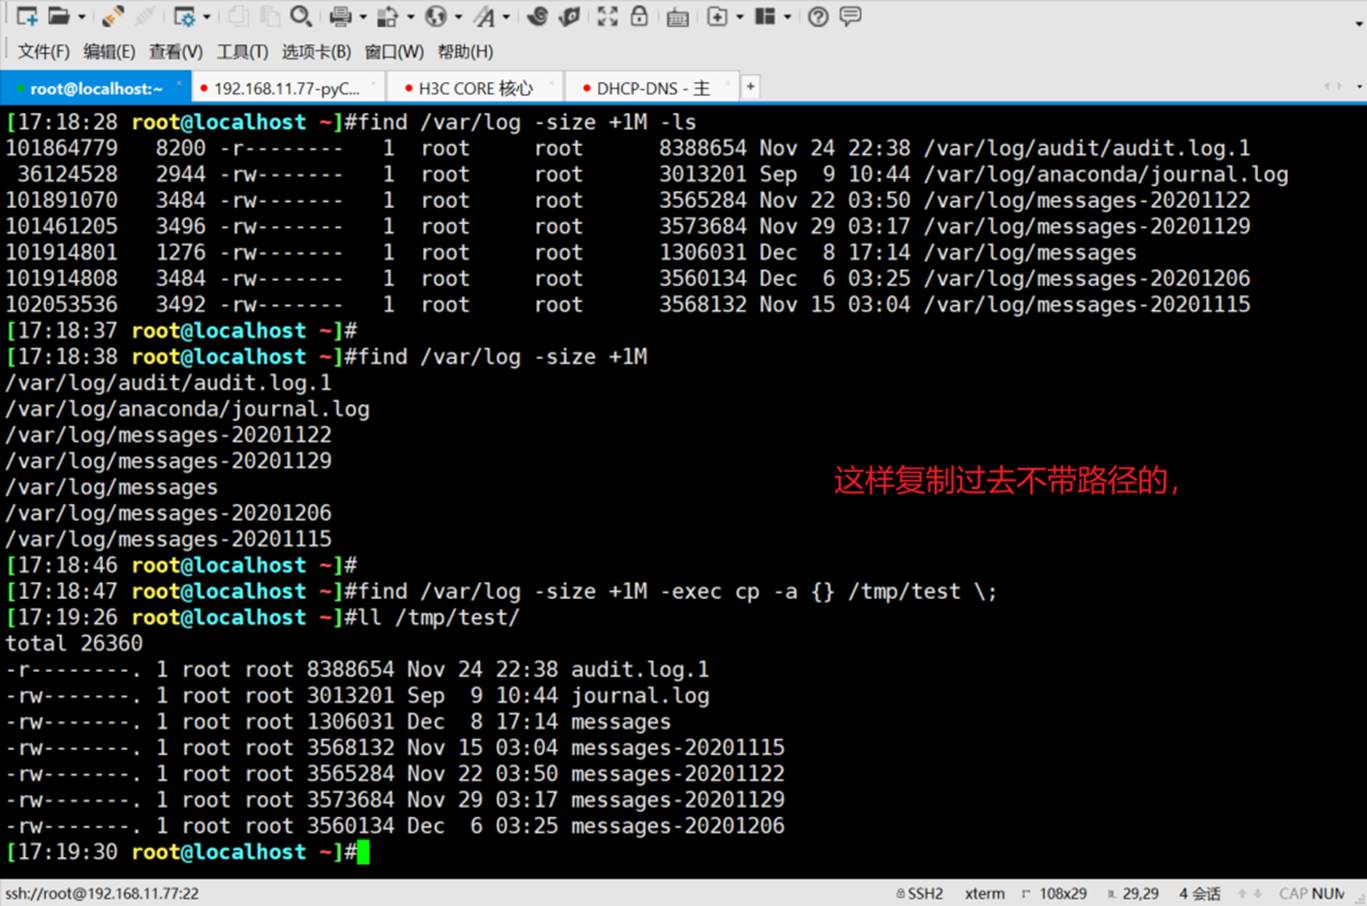1367x906 pixels.
Task: Click the Lock screen padlock icon
Action: tap(639, 16)
